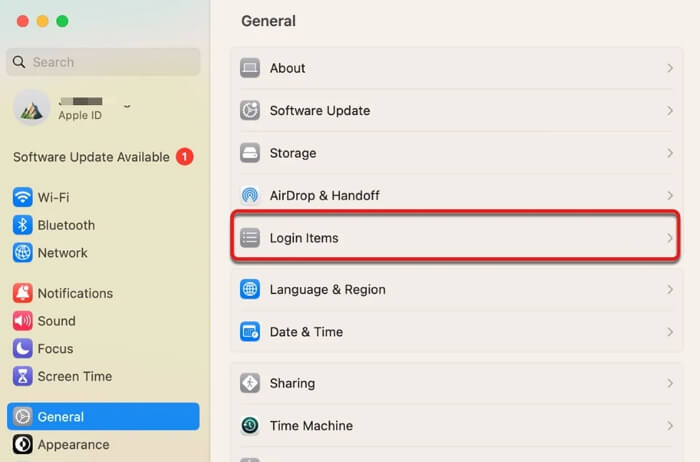This screenshot has height=462, width=700.
Task: Click the General gear icon in sidebar
Action: [22, 416]
